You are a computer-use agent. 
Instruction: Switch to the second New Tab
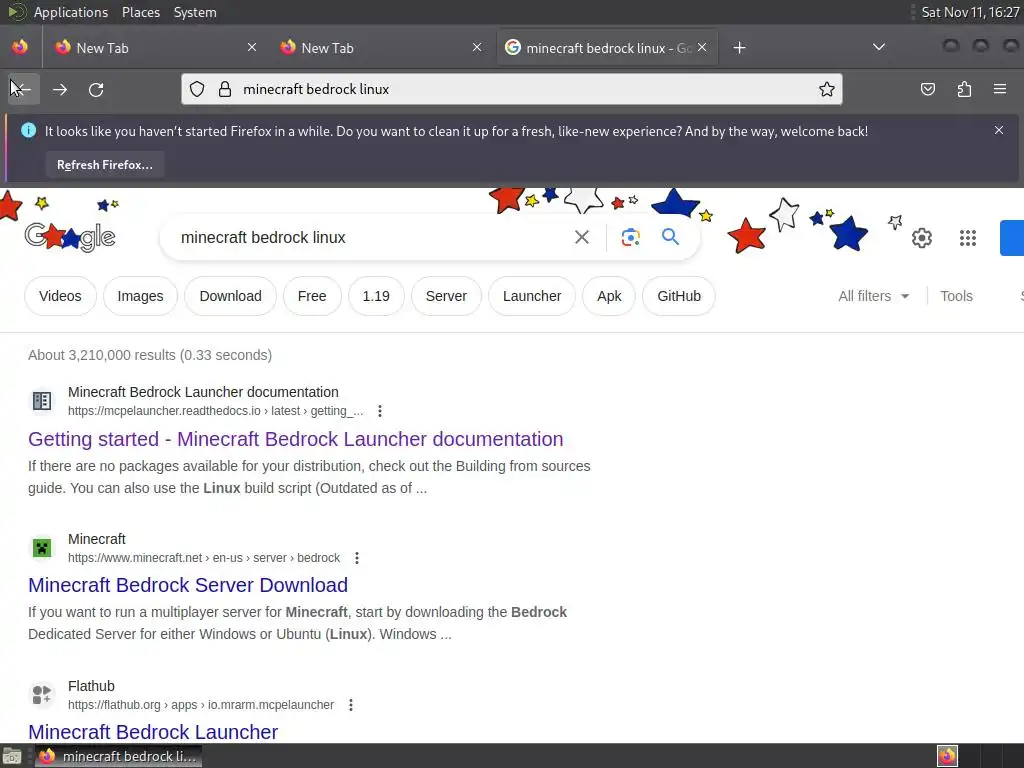click(x=379, y=48)
